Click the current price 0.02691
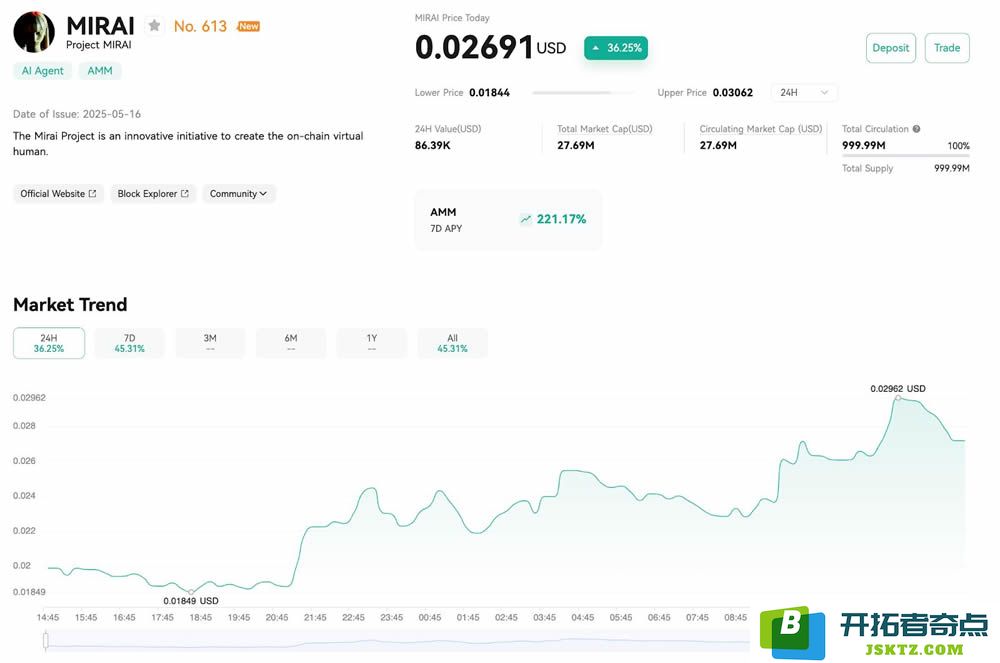 (x=474, y=48)
